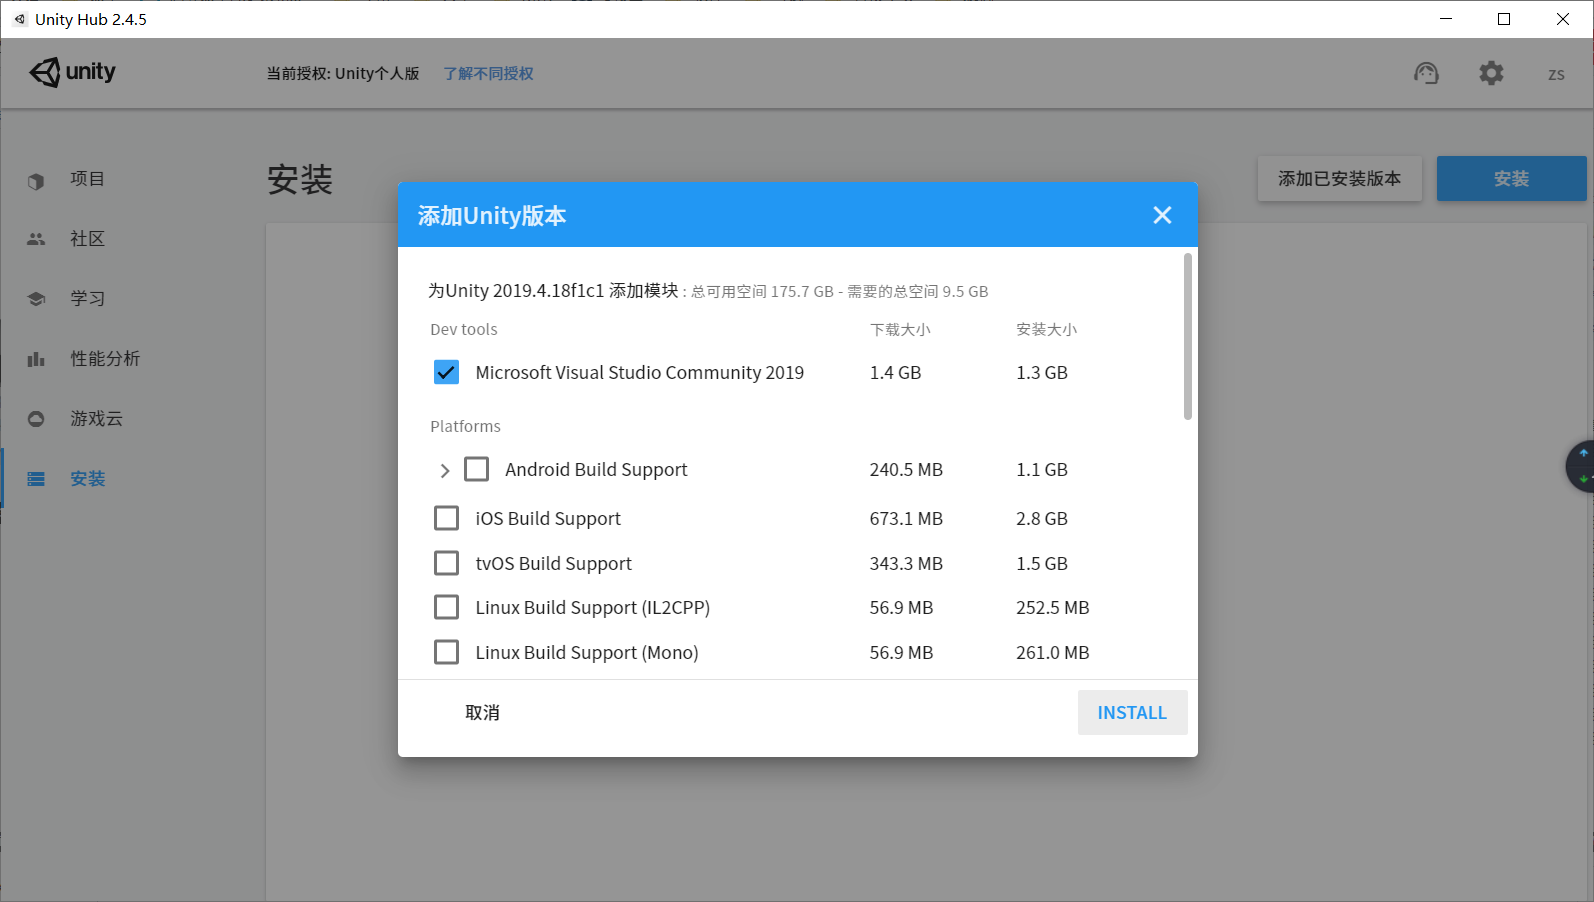Open the 项目 tab
Screen dimensions: 1594x902
click(88, 179)
